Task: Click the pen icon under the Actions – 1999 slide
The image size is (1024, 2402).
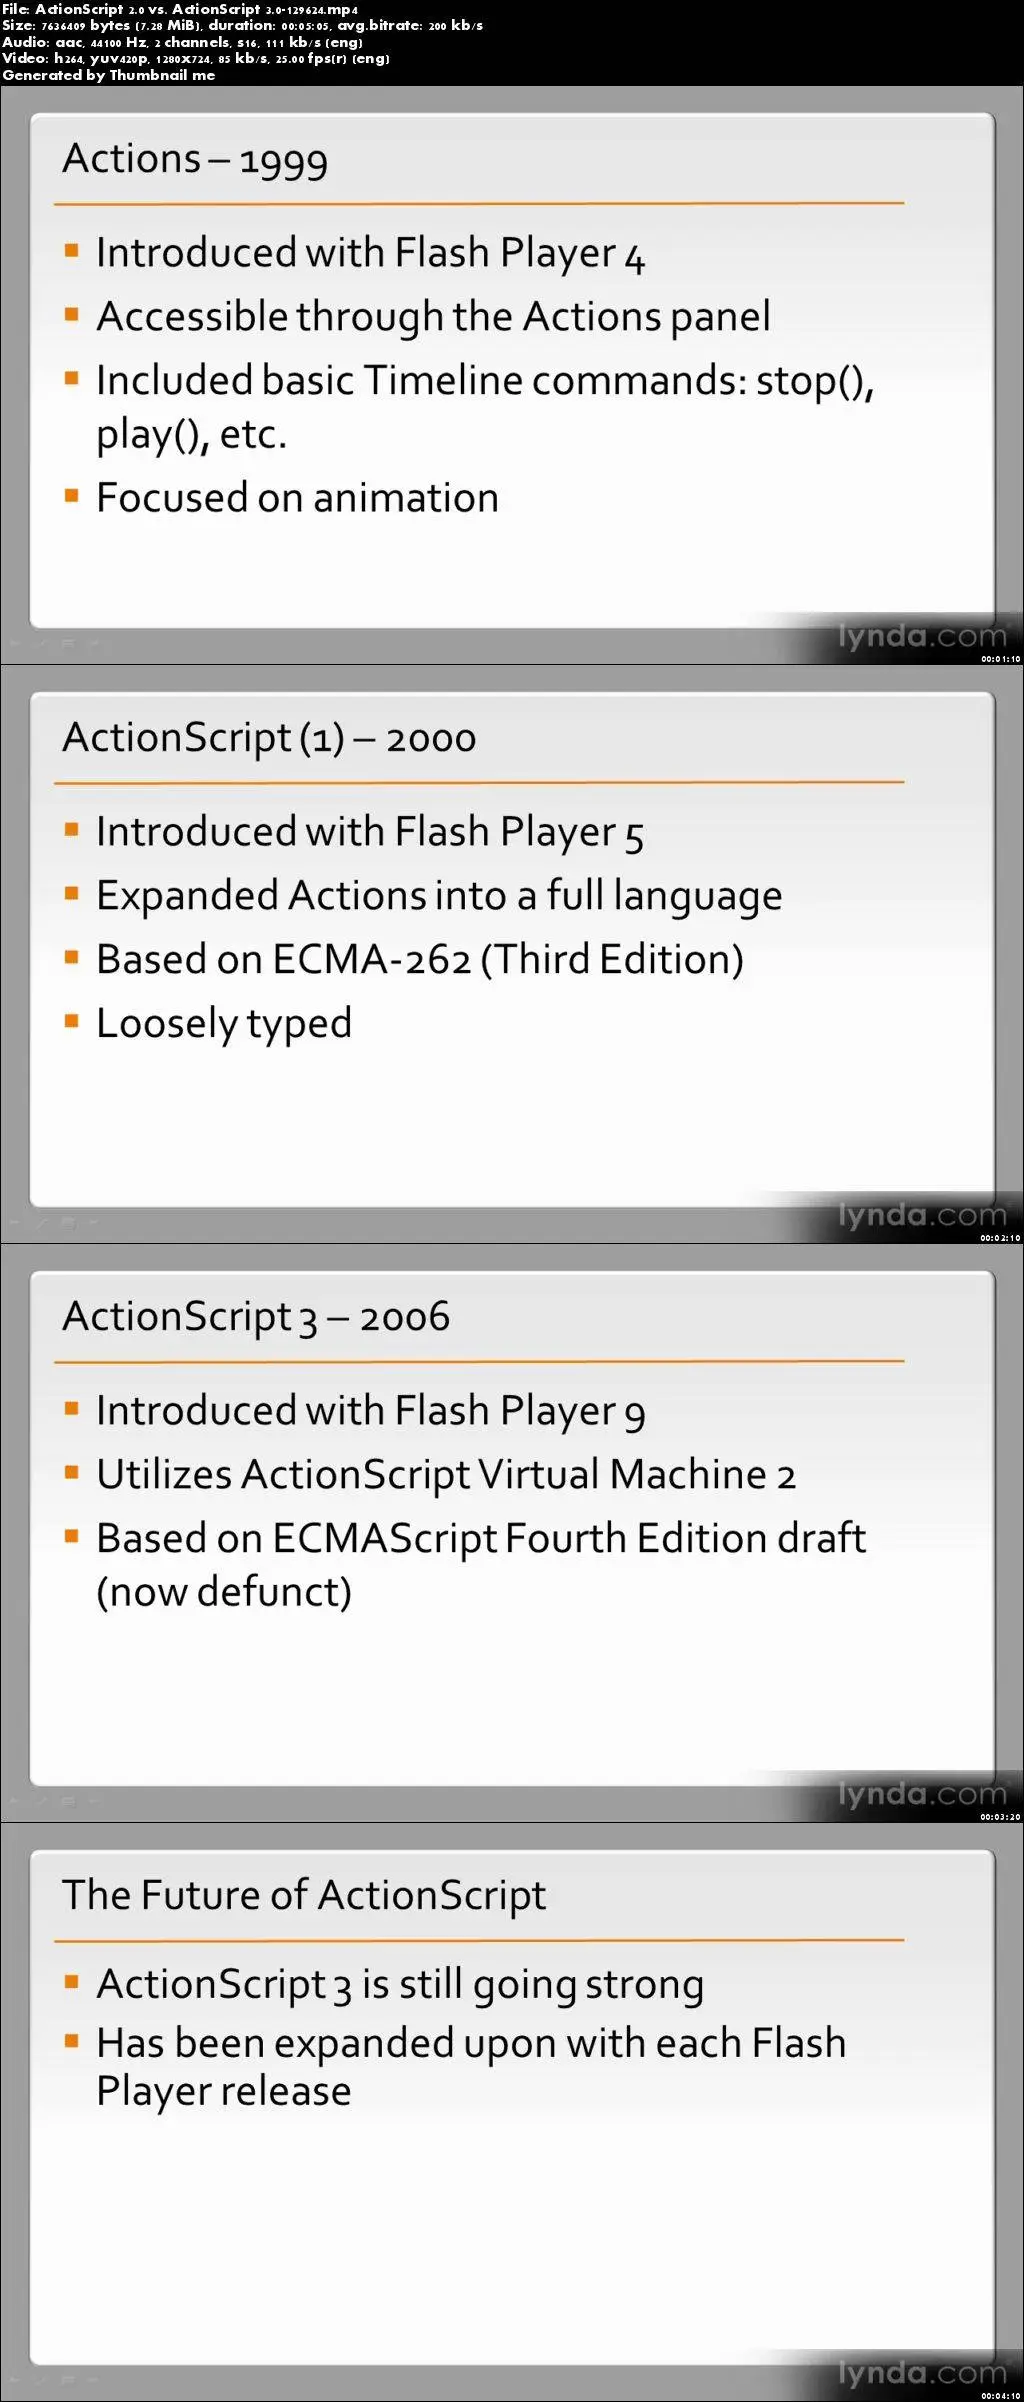Action: point(42,645)
